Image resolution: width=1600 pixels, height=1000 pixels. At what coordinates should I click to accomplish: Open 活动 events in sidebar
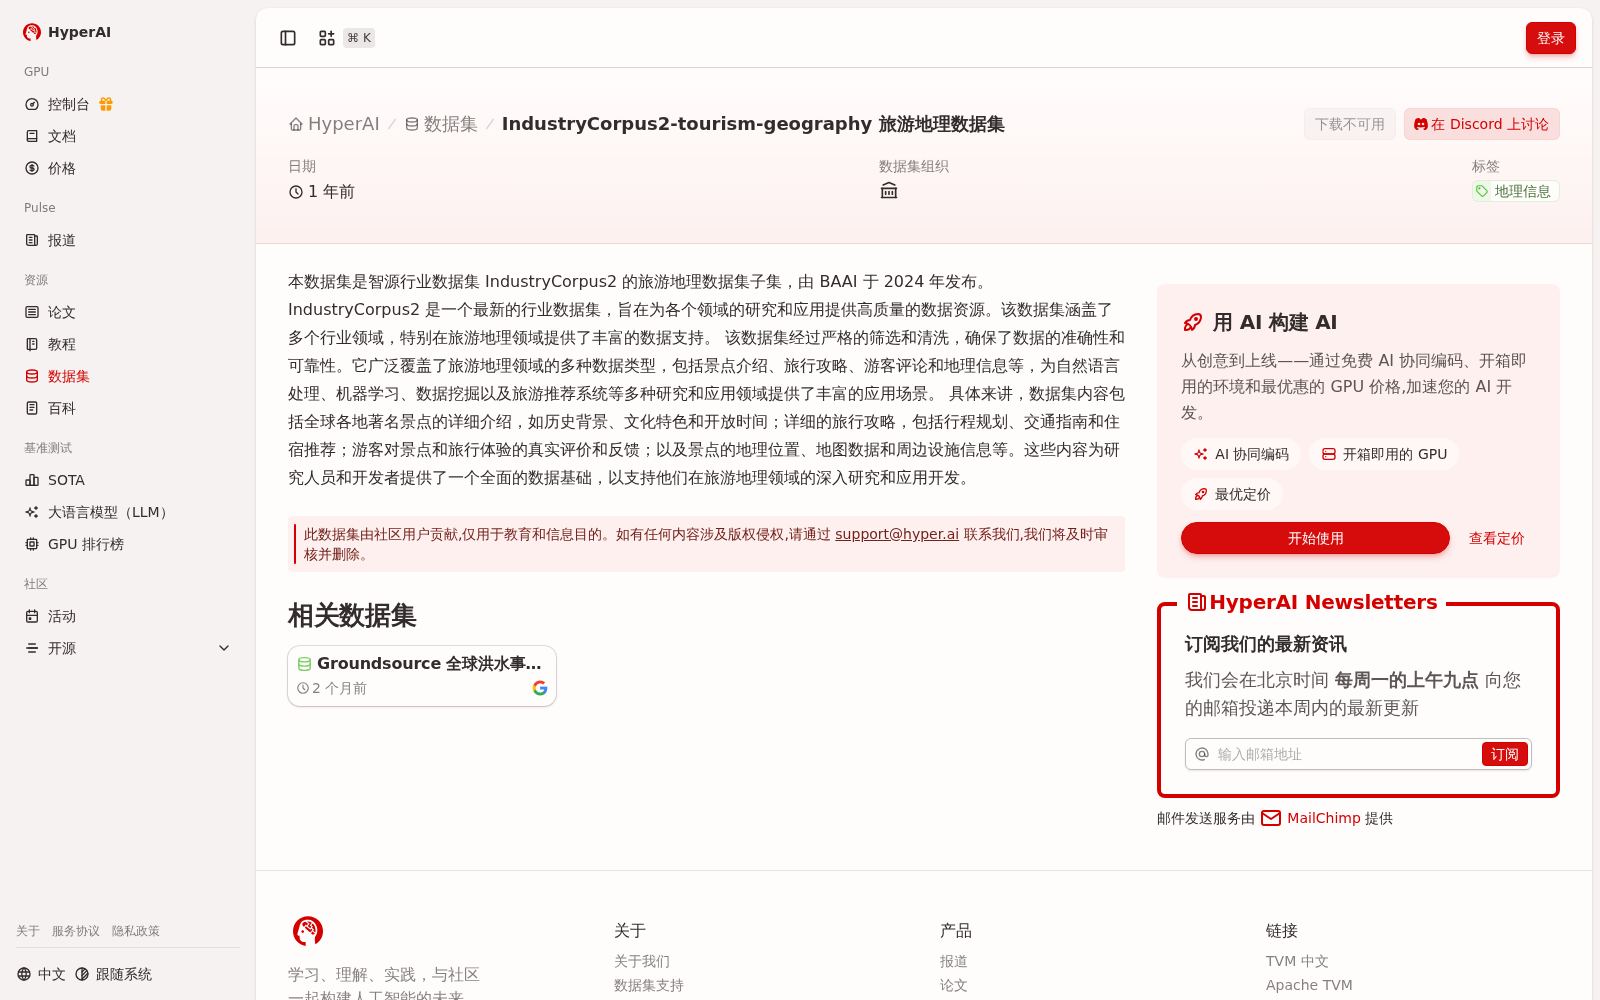pyautogui.click(x=128, y=616)
